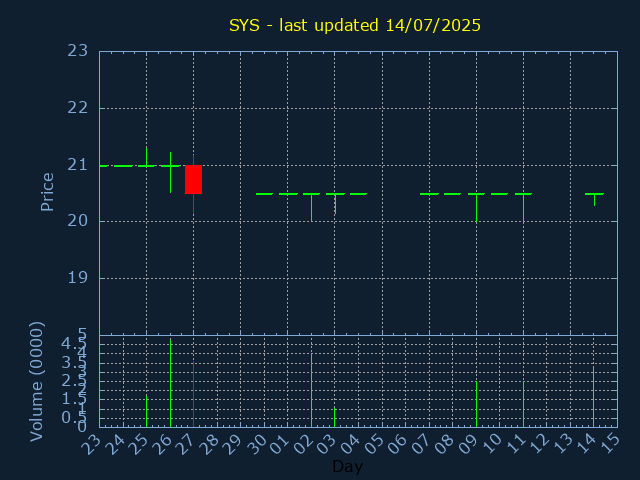Click the chart title SYS last updated 14/07/2025
The image size is (640, 480).
click(x=355, y=25)
